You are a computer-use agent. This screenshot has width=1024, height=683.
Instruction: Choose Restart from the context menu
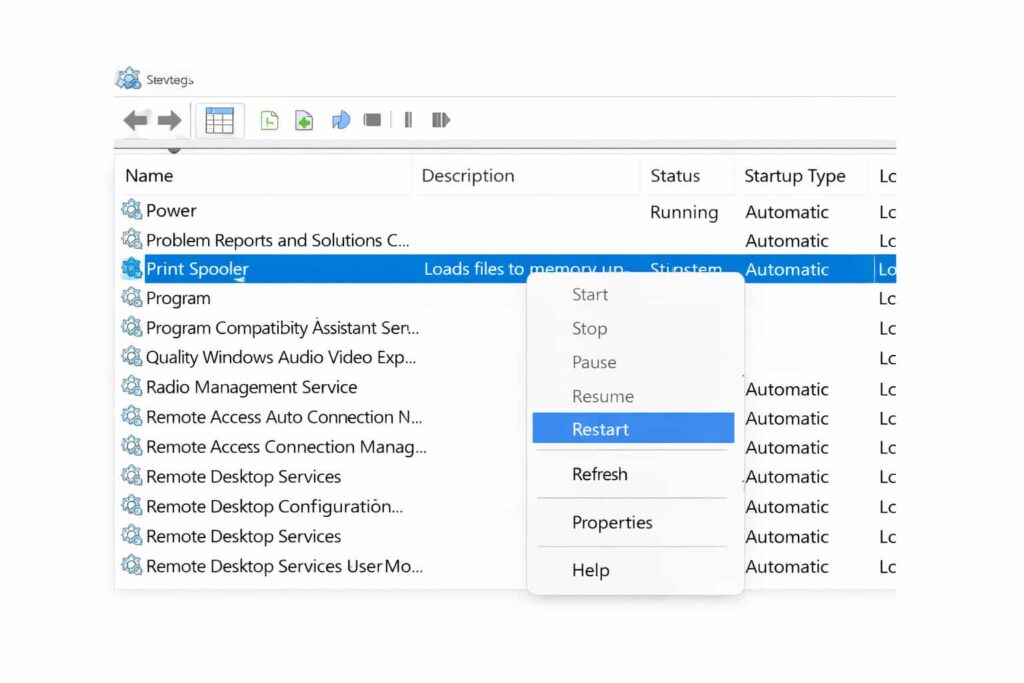pos(600,429)
